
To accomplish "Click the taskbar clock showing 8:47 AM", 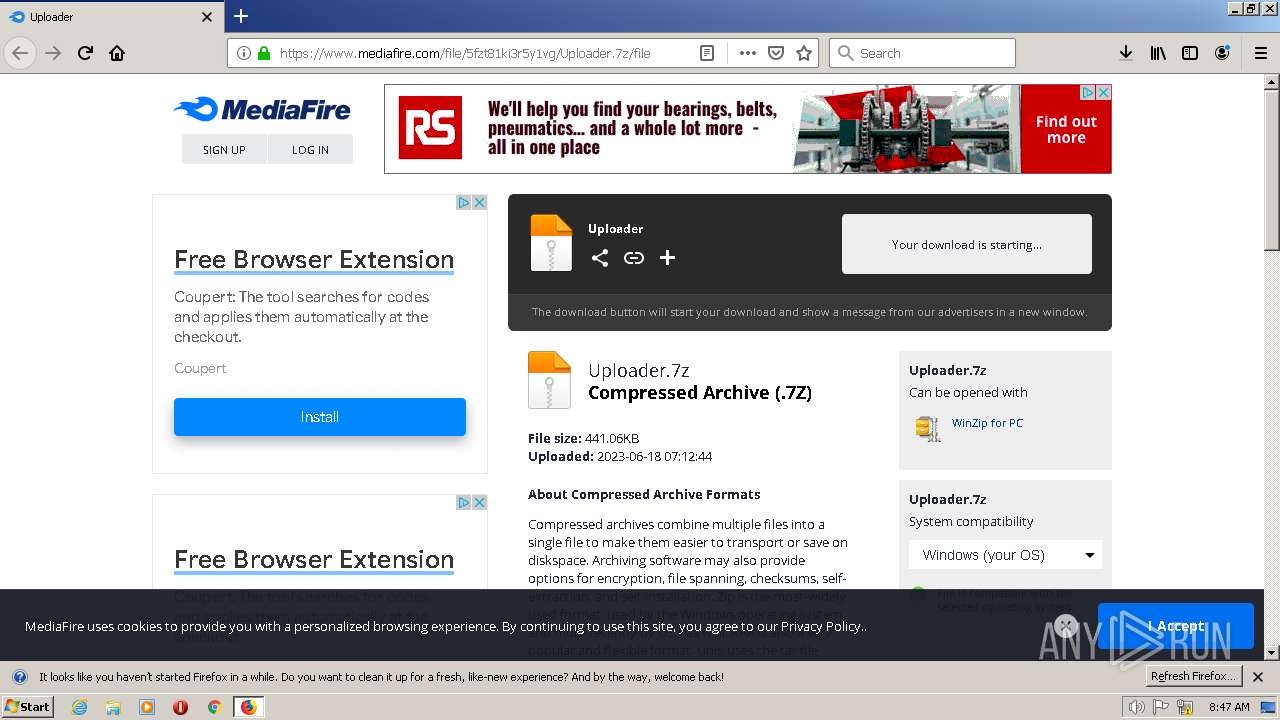I will pyautogui.click(x=1229, y=707).
